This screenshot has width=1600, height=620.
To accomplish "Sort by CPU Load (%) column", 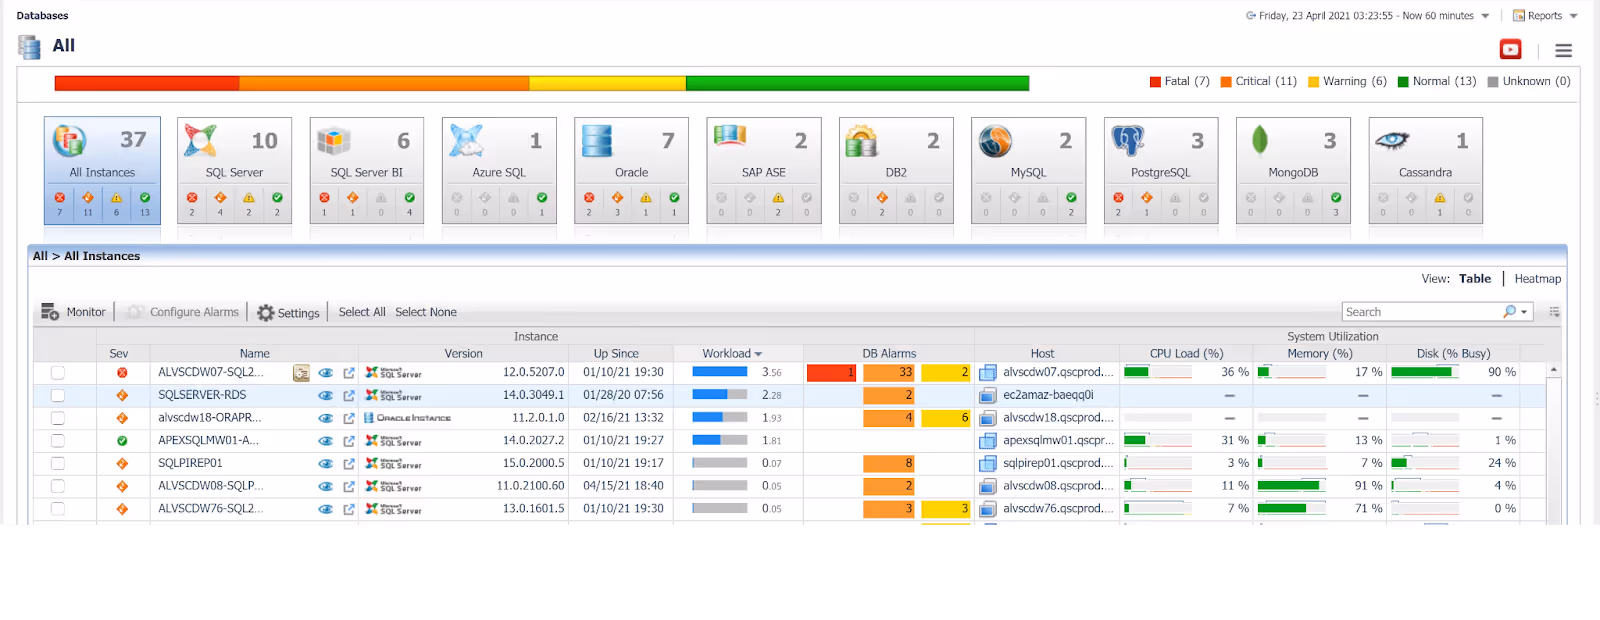I will coord(1186,354).
